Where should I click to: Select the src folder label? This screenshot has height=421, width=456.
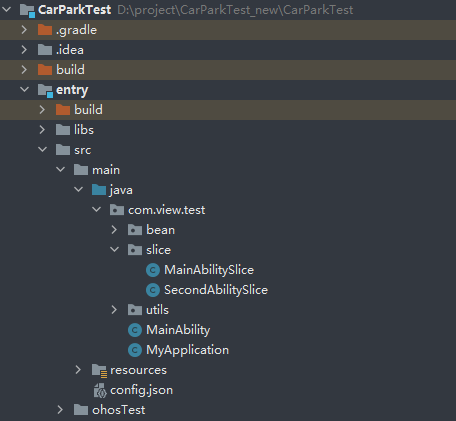coord(82,150)
